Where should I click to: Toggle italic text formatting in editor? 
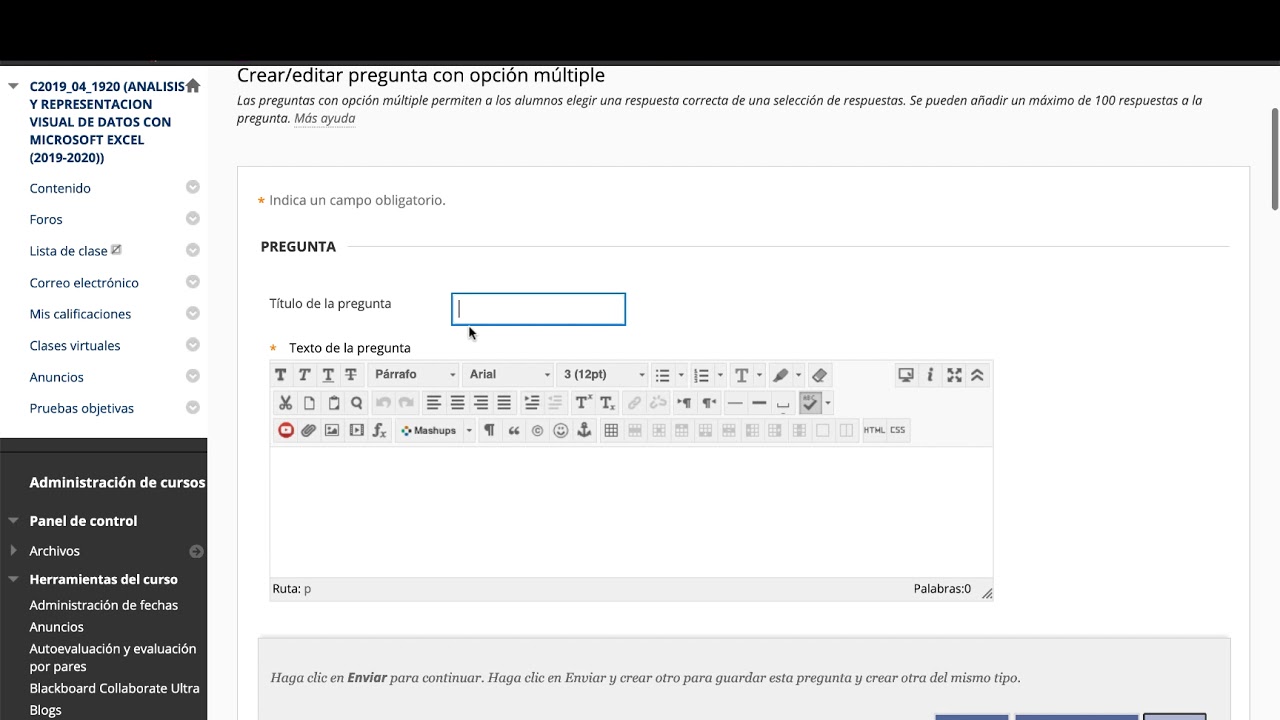304,375
